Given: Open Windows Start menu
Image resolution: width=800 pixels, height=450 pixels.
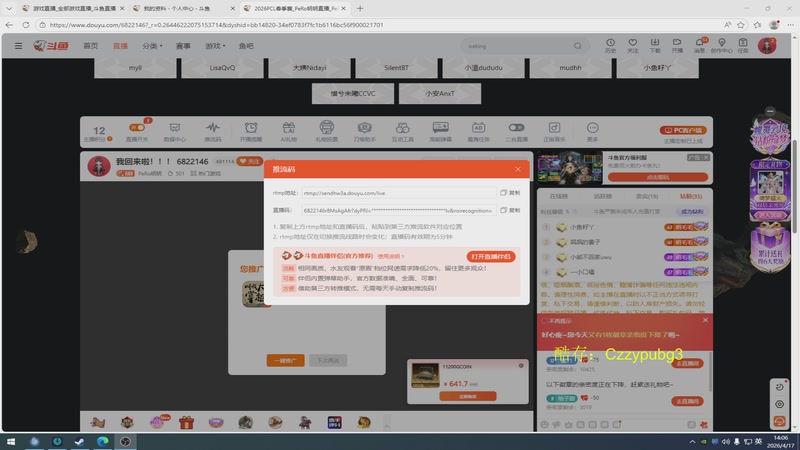Looking at the screenshot, I should coord(10,441).
